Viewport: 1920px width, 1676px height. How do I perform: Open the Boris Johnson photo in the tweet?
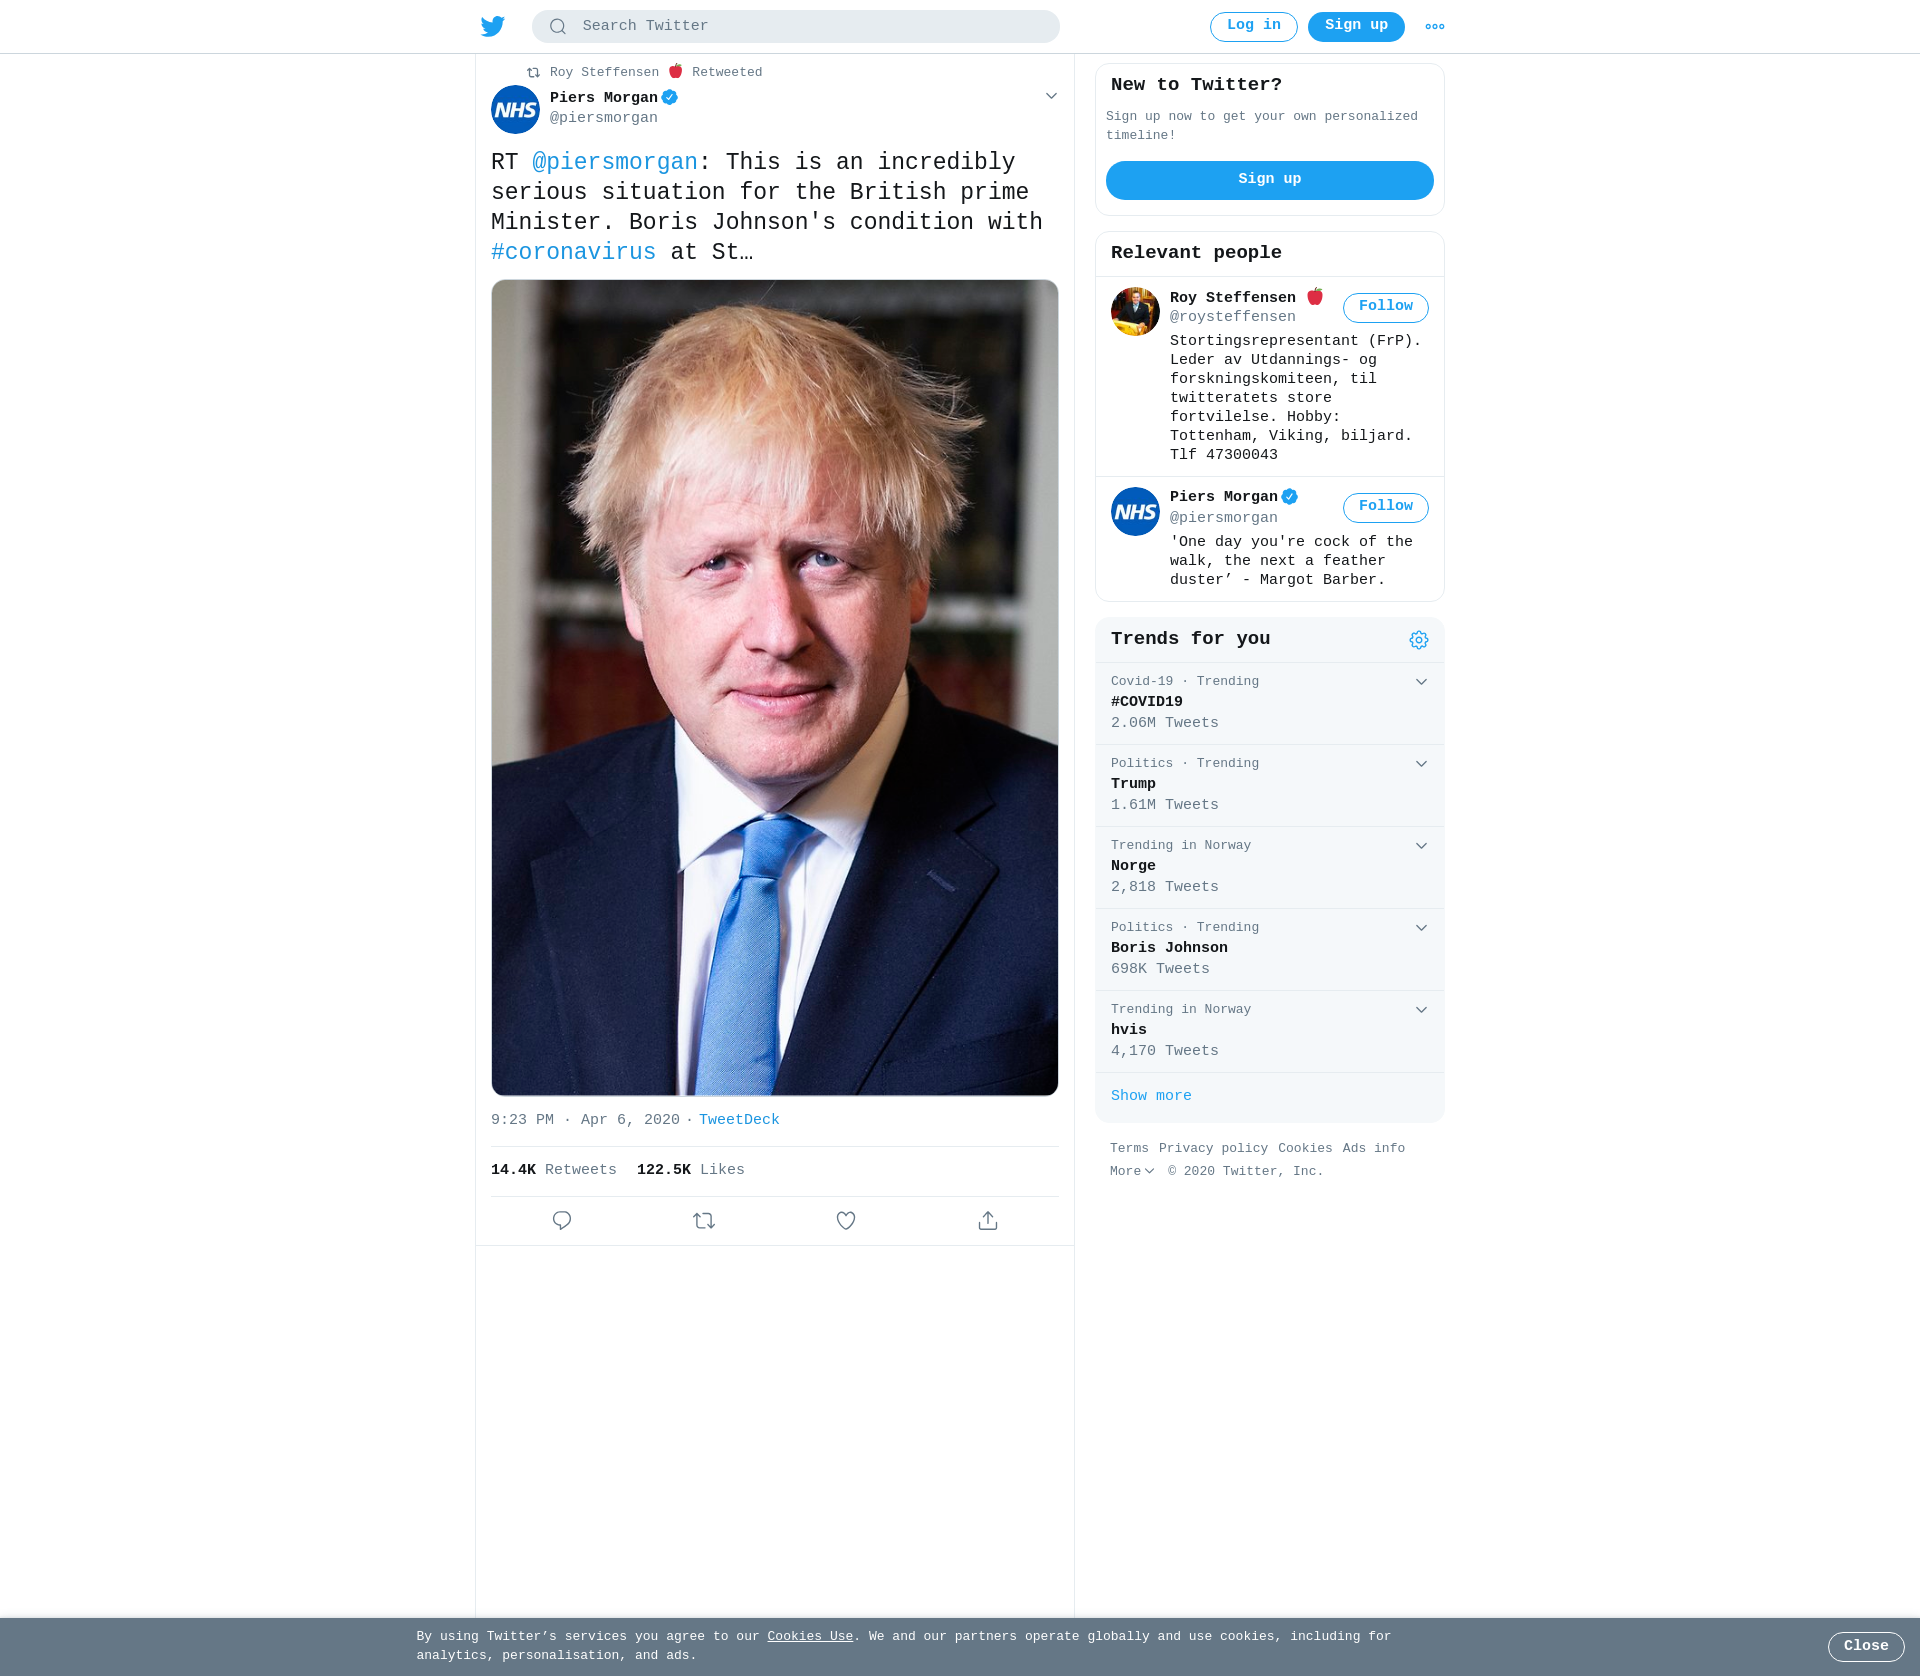point(775,687)
